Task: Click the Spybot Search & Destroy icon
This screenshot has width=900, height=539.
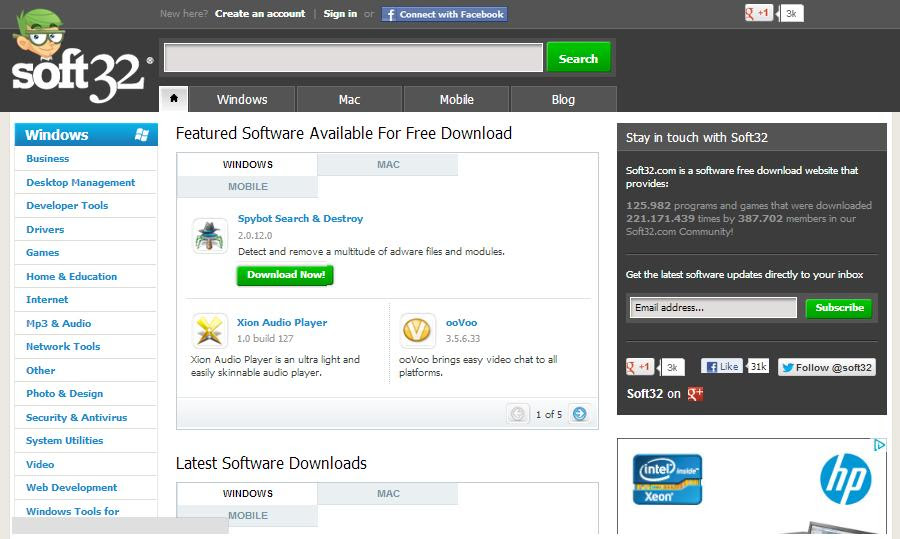Action: [210, 236]
